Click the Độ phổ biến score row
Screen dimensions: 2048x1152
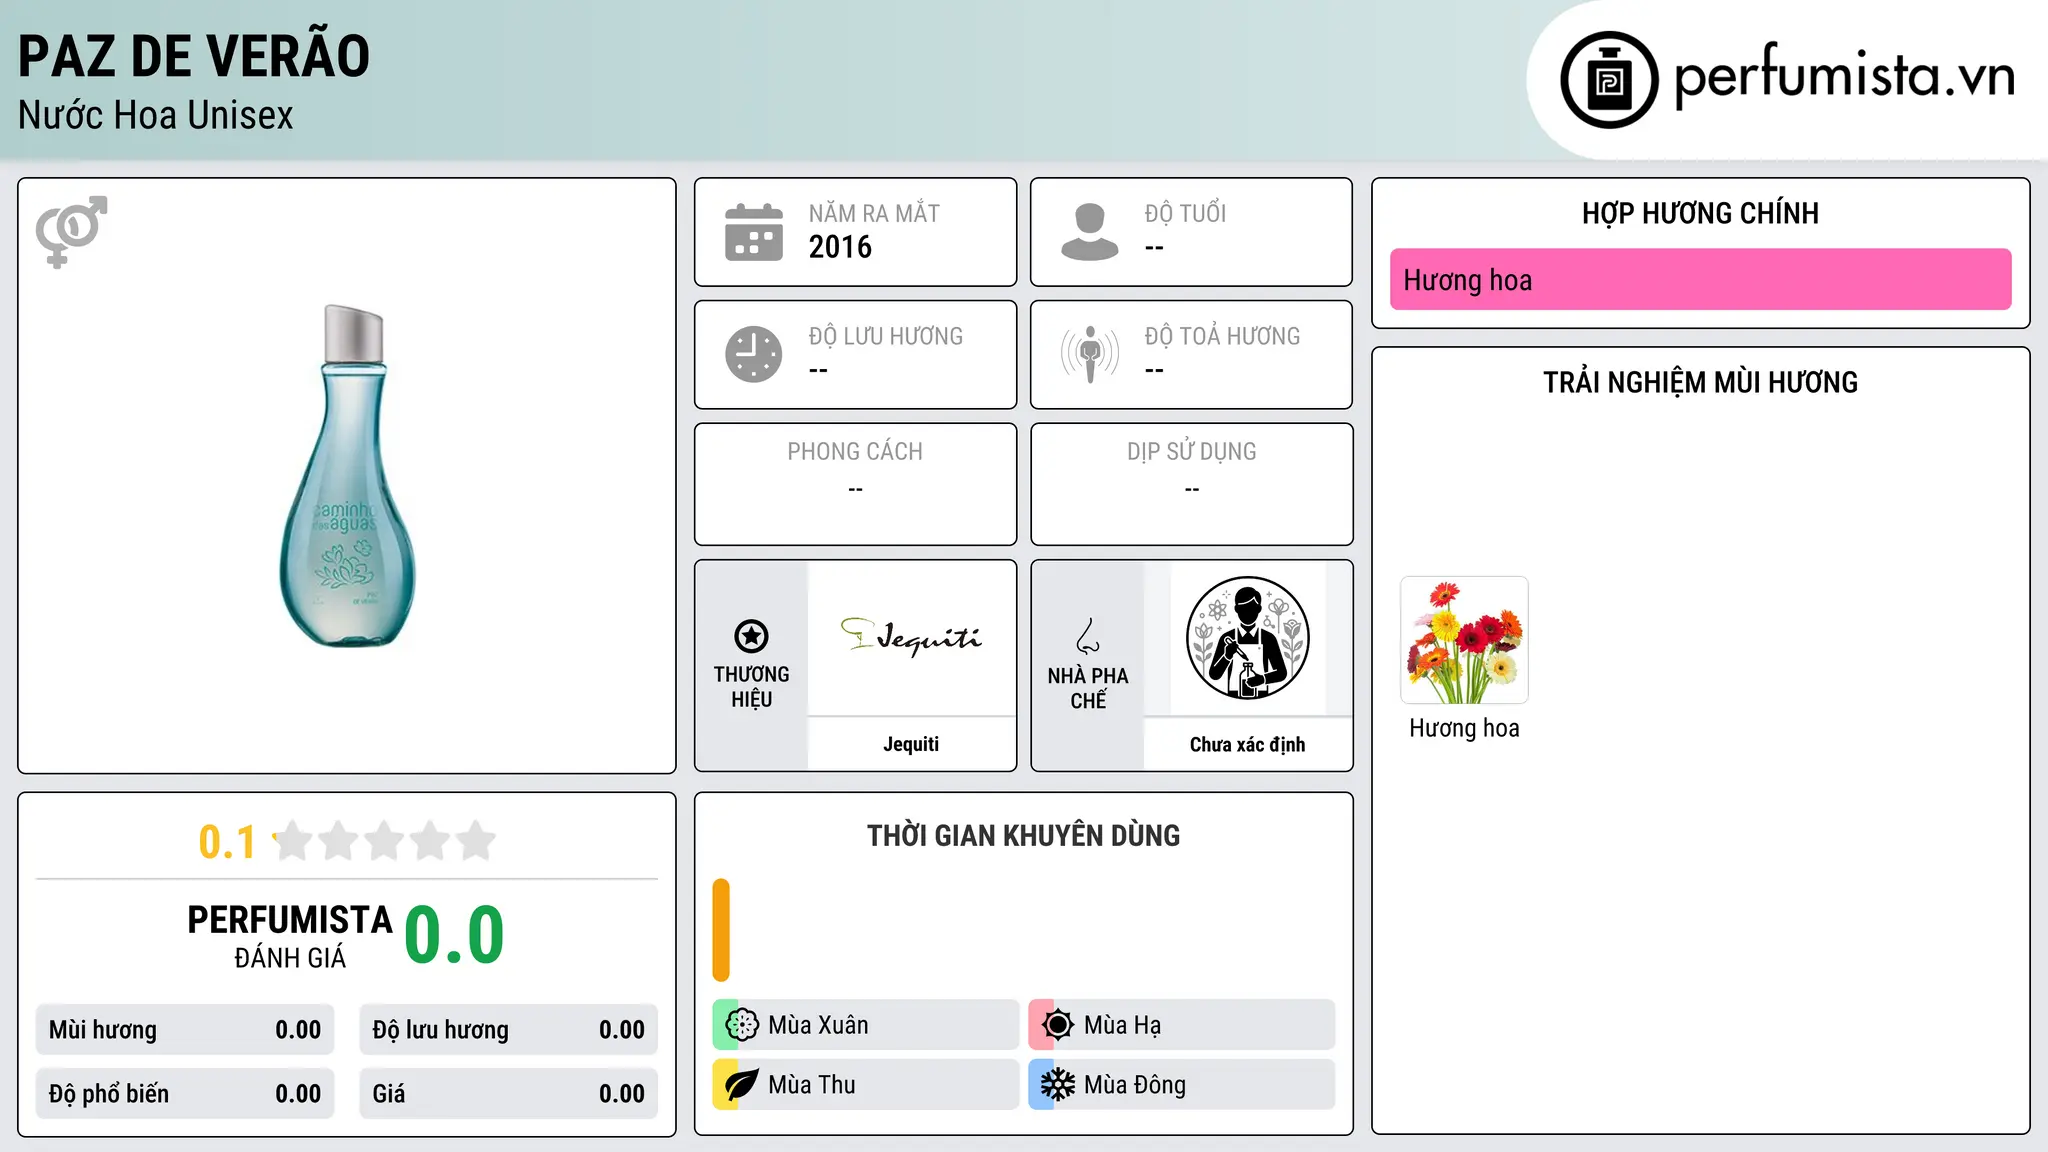[x=185, y=1094]
